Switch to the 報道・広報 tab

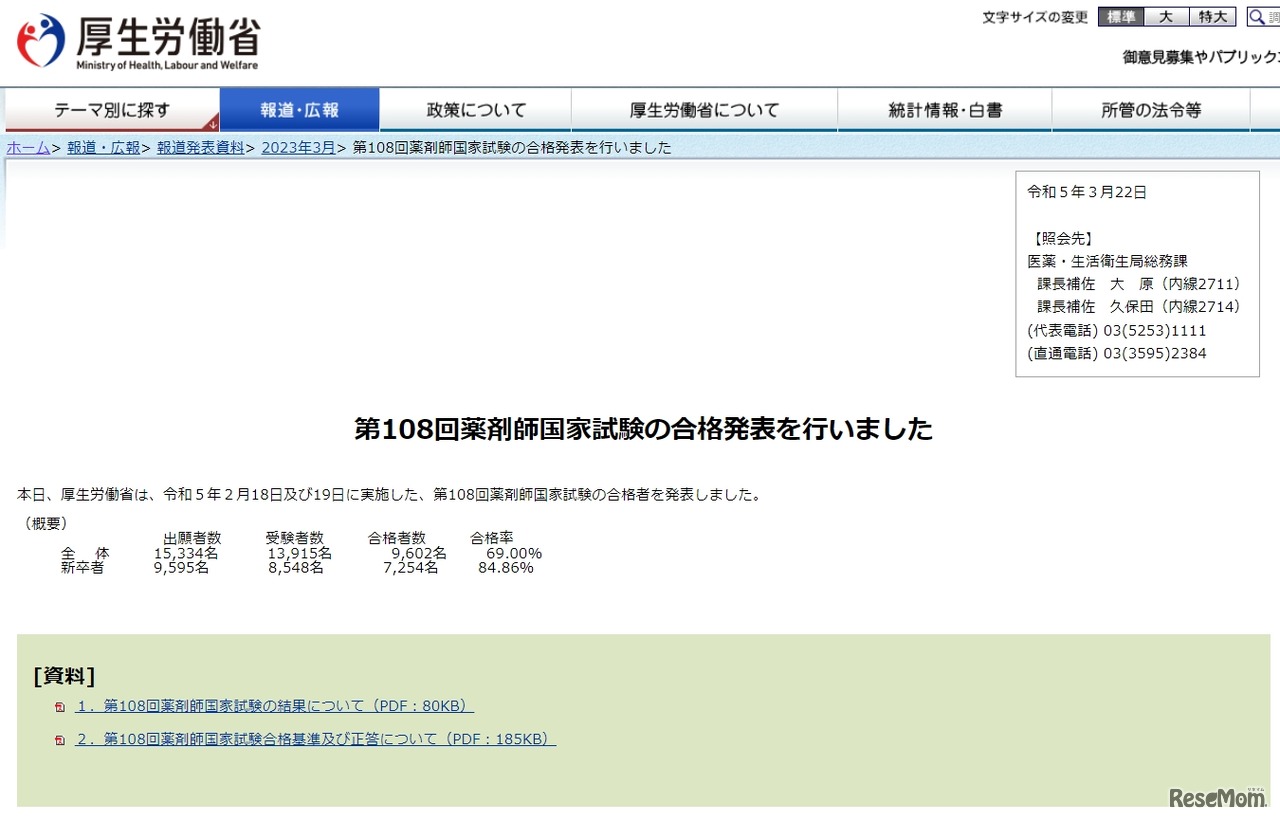[300, 110]
